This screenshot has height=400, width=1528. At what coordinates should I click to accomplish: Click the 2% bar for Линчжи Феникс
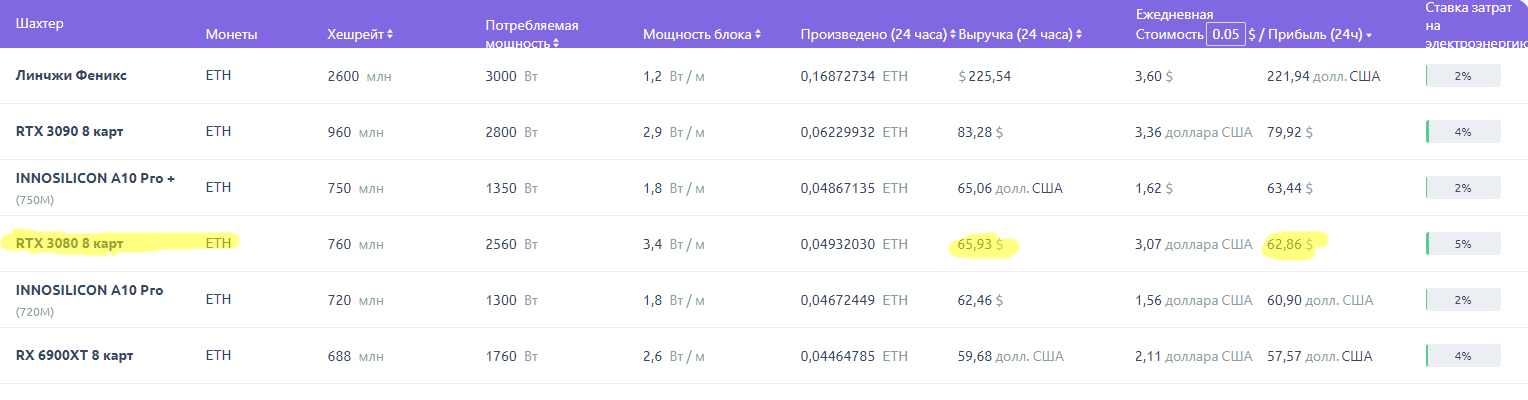pos(1463,76)
